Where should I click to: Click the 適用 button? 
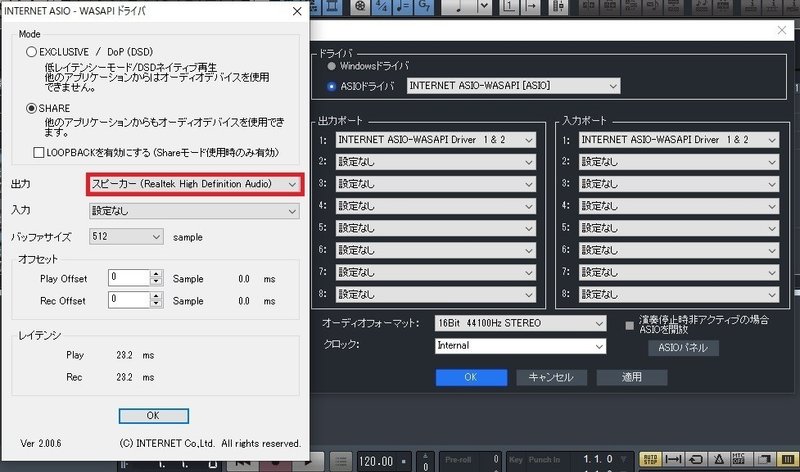coord(632,377)
